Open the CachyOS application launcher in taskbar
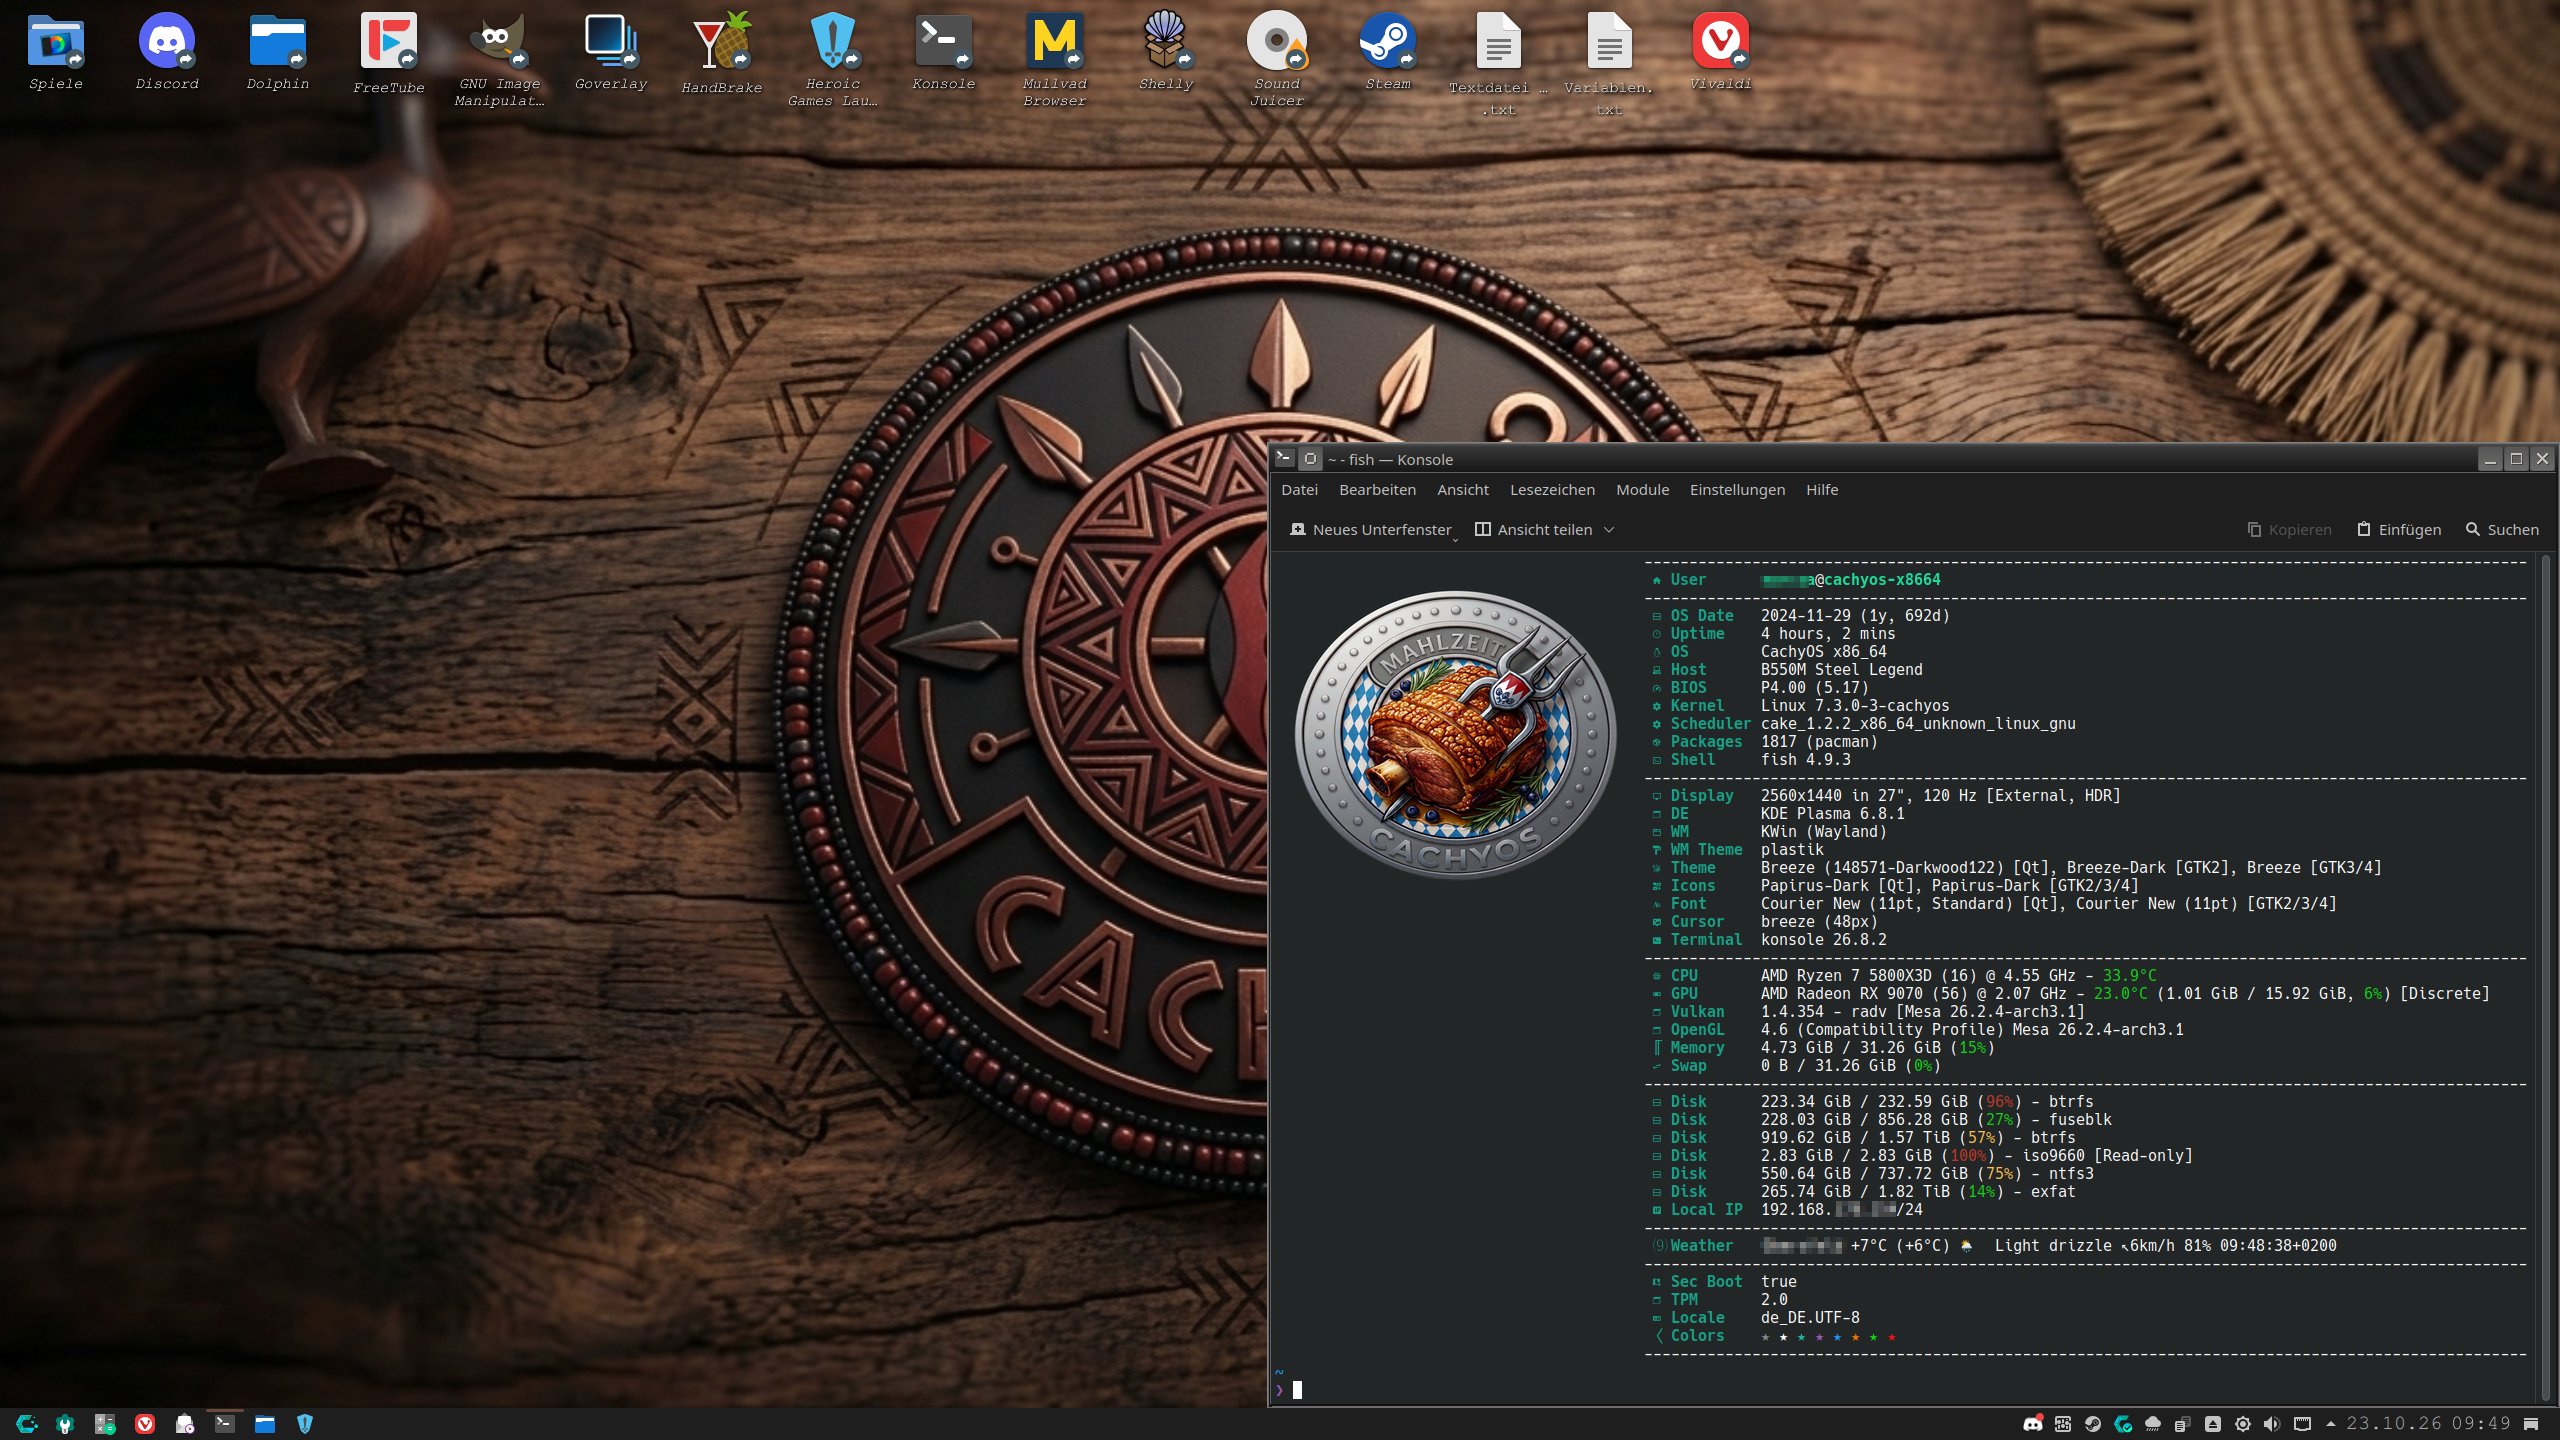The width and height of the screenshot is (2560, 1440). [x=26, y=1424]
